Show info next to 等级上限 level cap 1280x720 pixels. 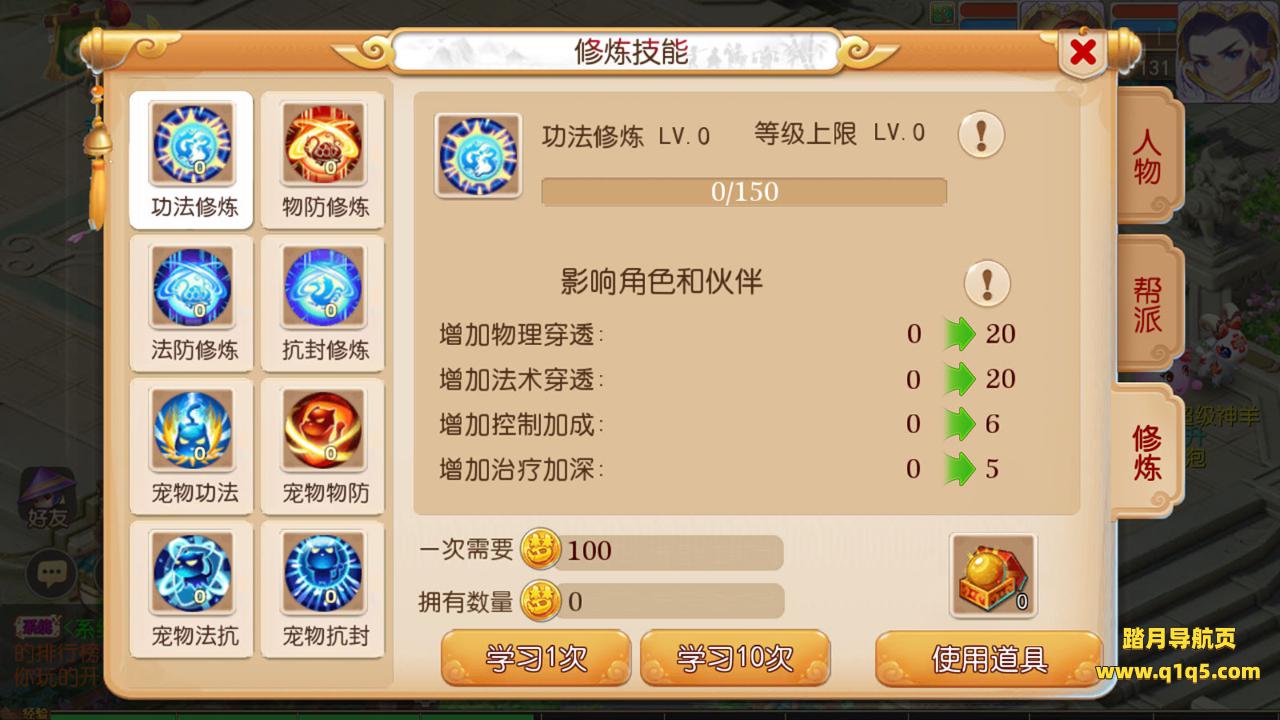click(x=981, y=134)
